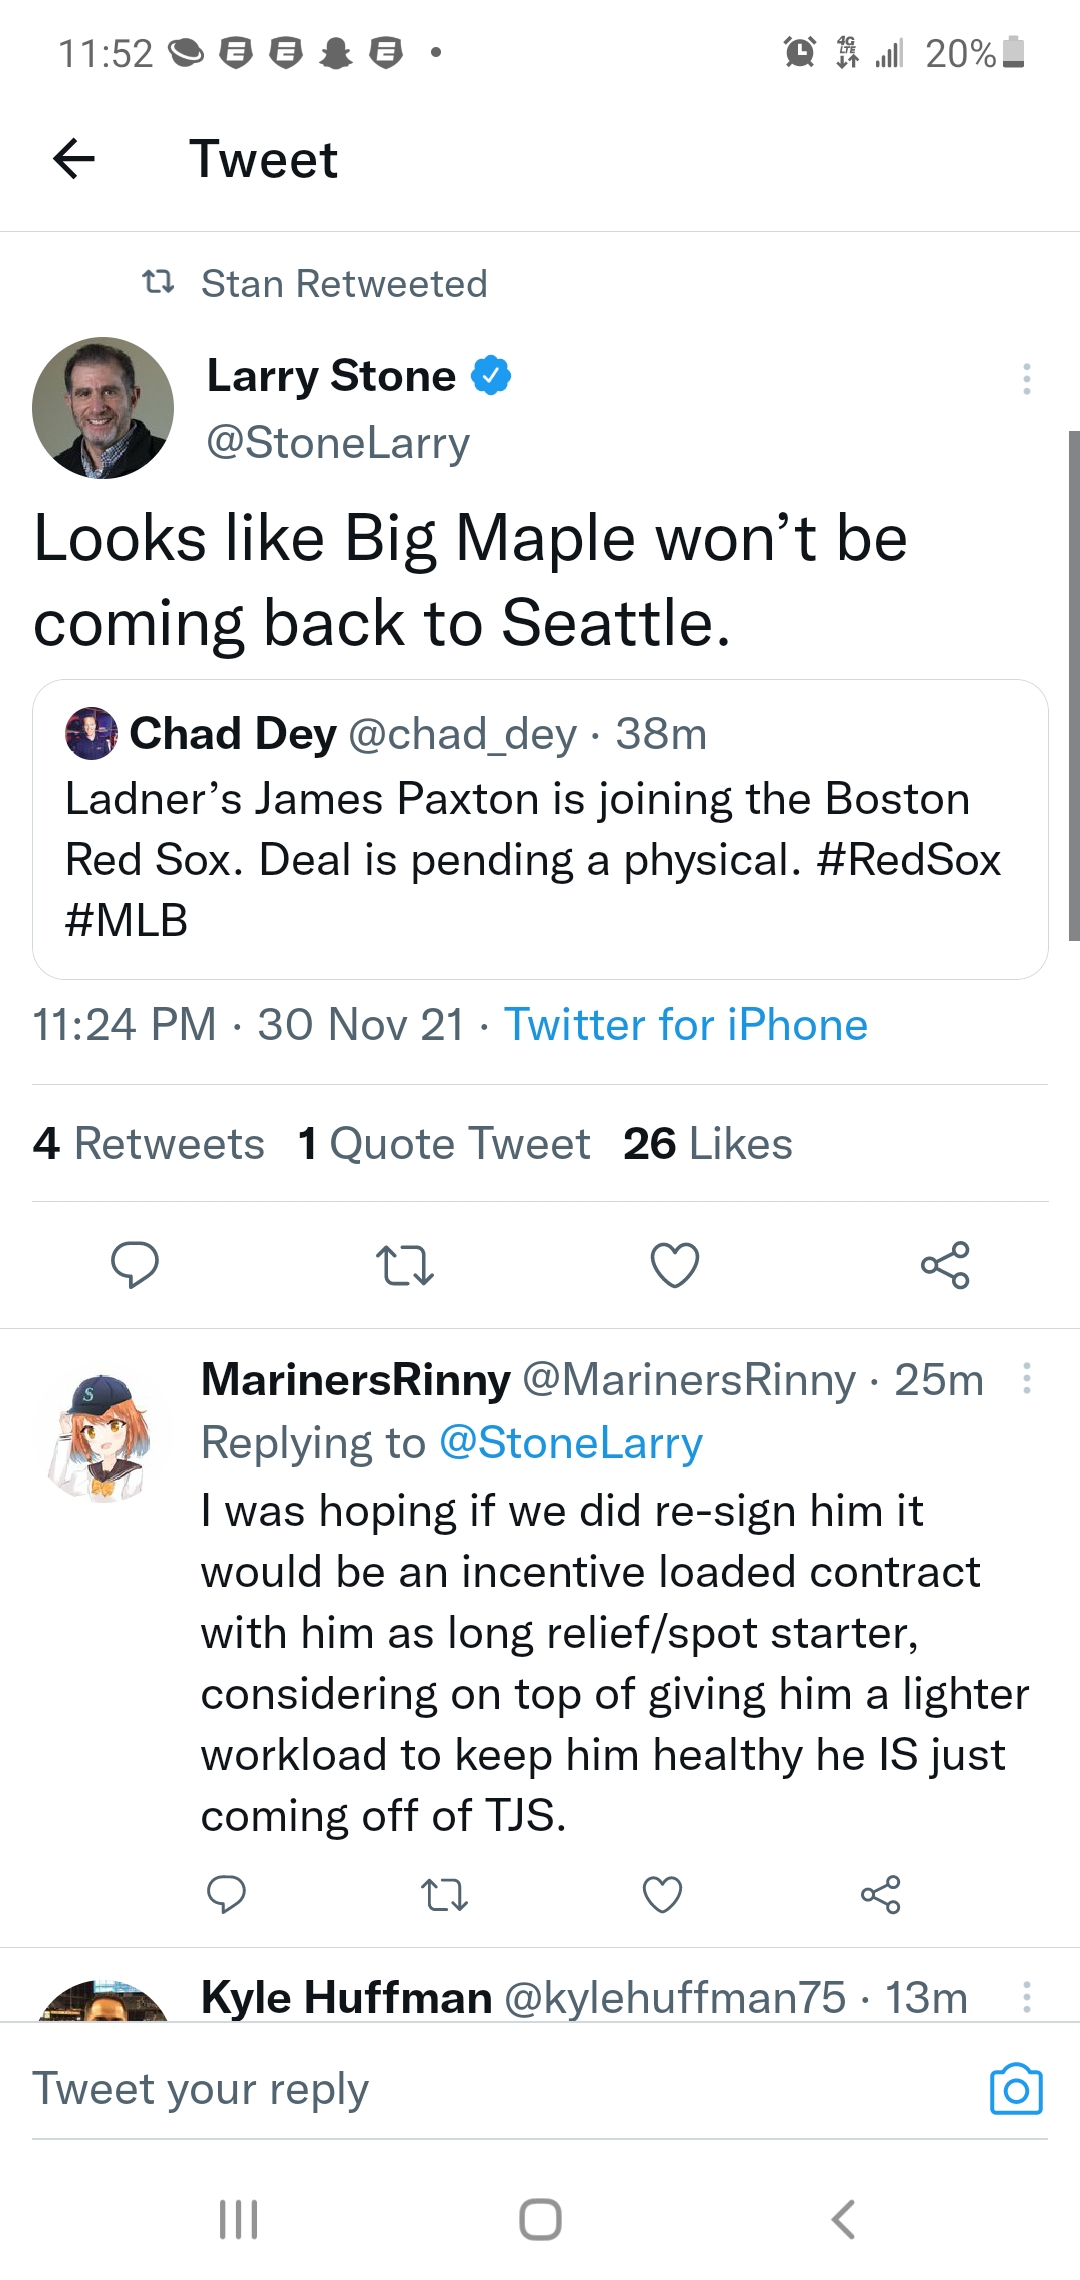Retweet MarinersRinny's reply
Image resolution: width=1080 pixels, height=2280 pixels.
click(444, 1894)
